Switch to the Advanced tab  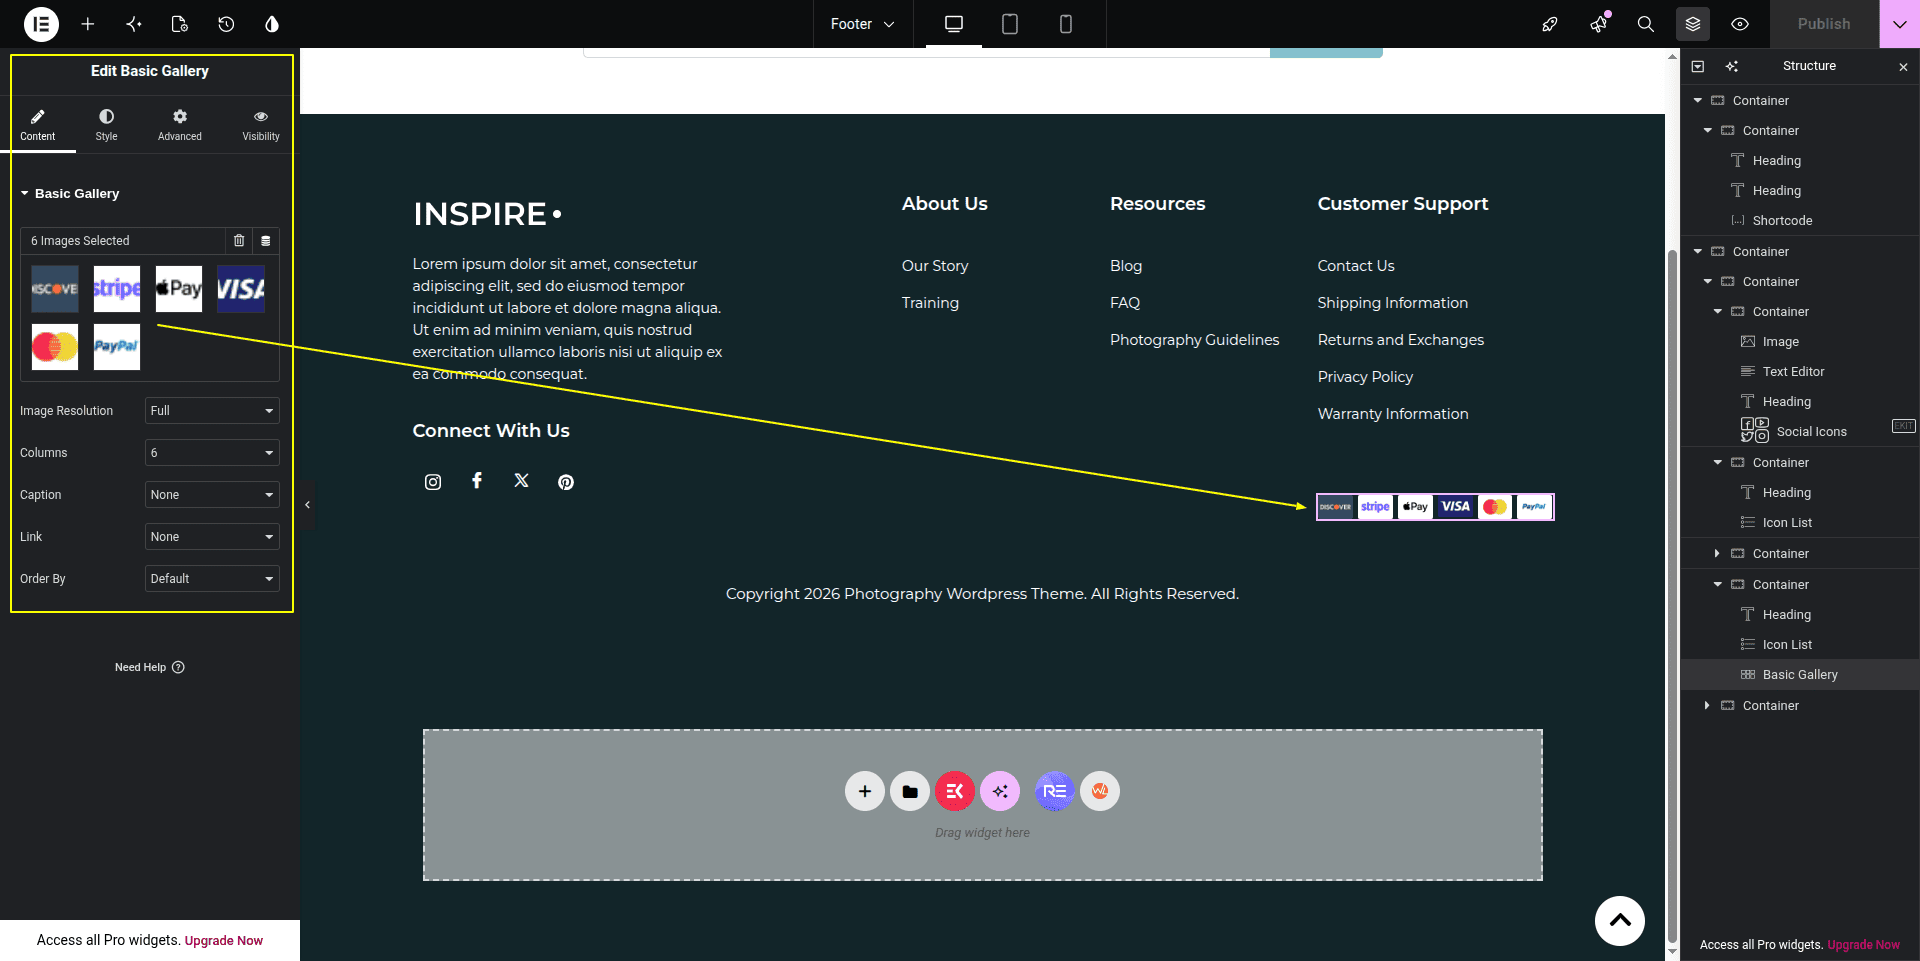pos(180,125)
